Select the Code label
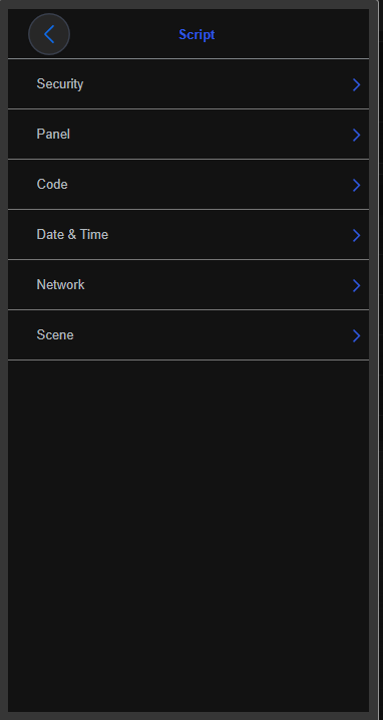The height and width of the screenshot is (720, 383). [x=52, y=184]
